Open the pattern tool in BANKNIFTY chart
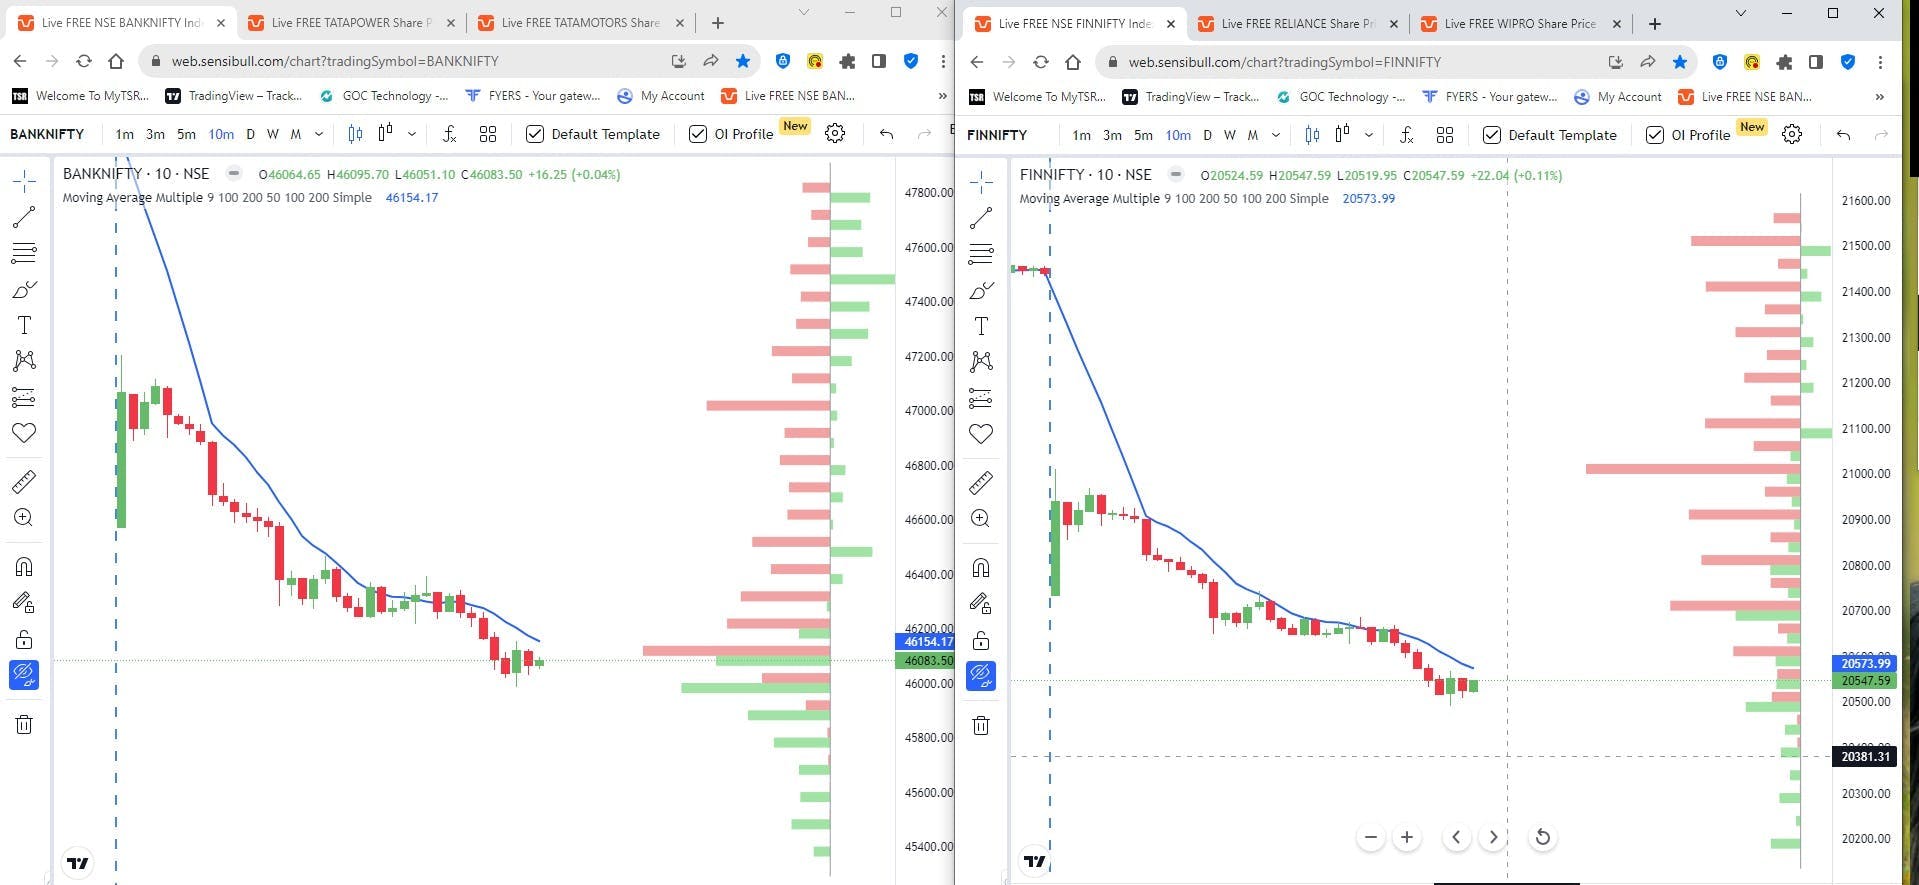This screenshot has width=1919, height=885. (x=24, y=360)
